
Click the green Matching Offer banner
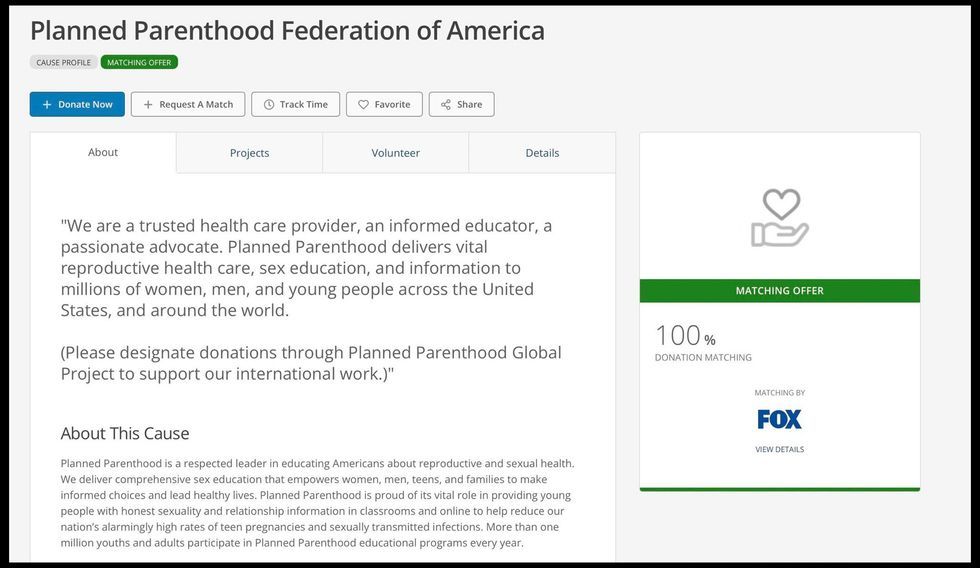[779, 291]
